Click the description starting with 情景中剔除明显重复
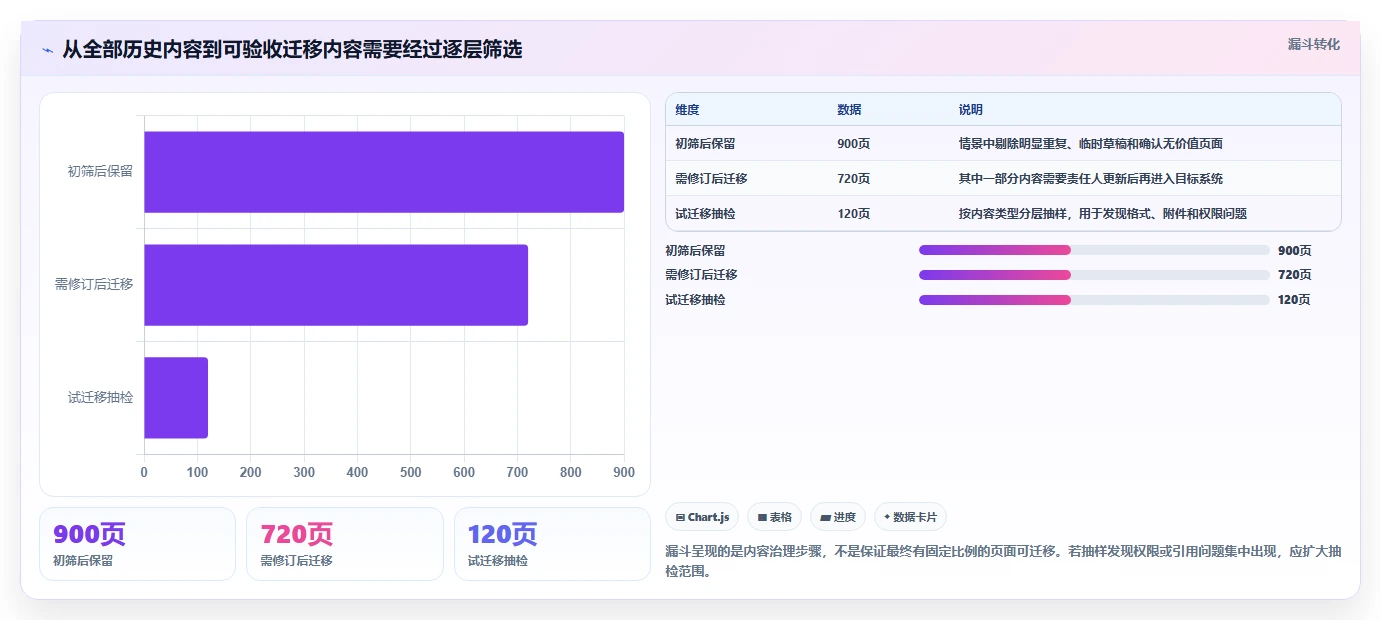 click(1090, 144)
